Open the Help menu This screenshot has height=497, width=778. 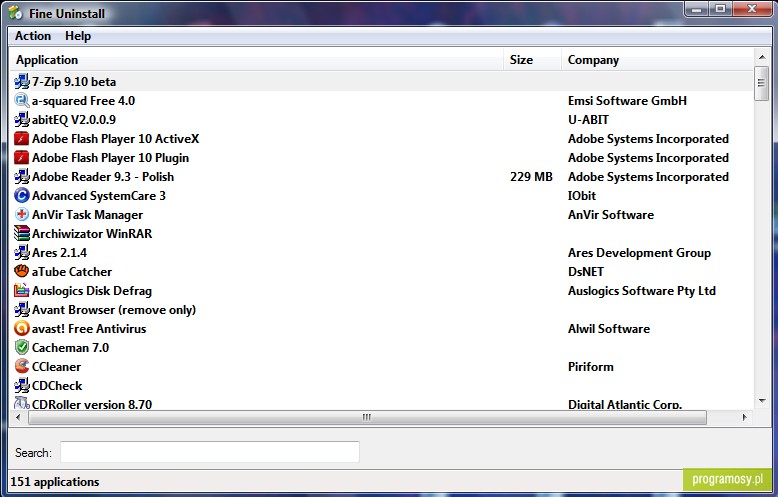(78, 36)
